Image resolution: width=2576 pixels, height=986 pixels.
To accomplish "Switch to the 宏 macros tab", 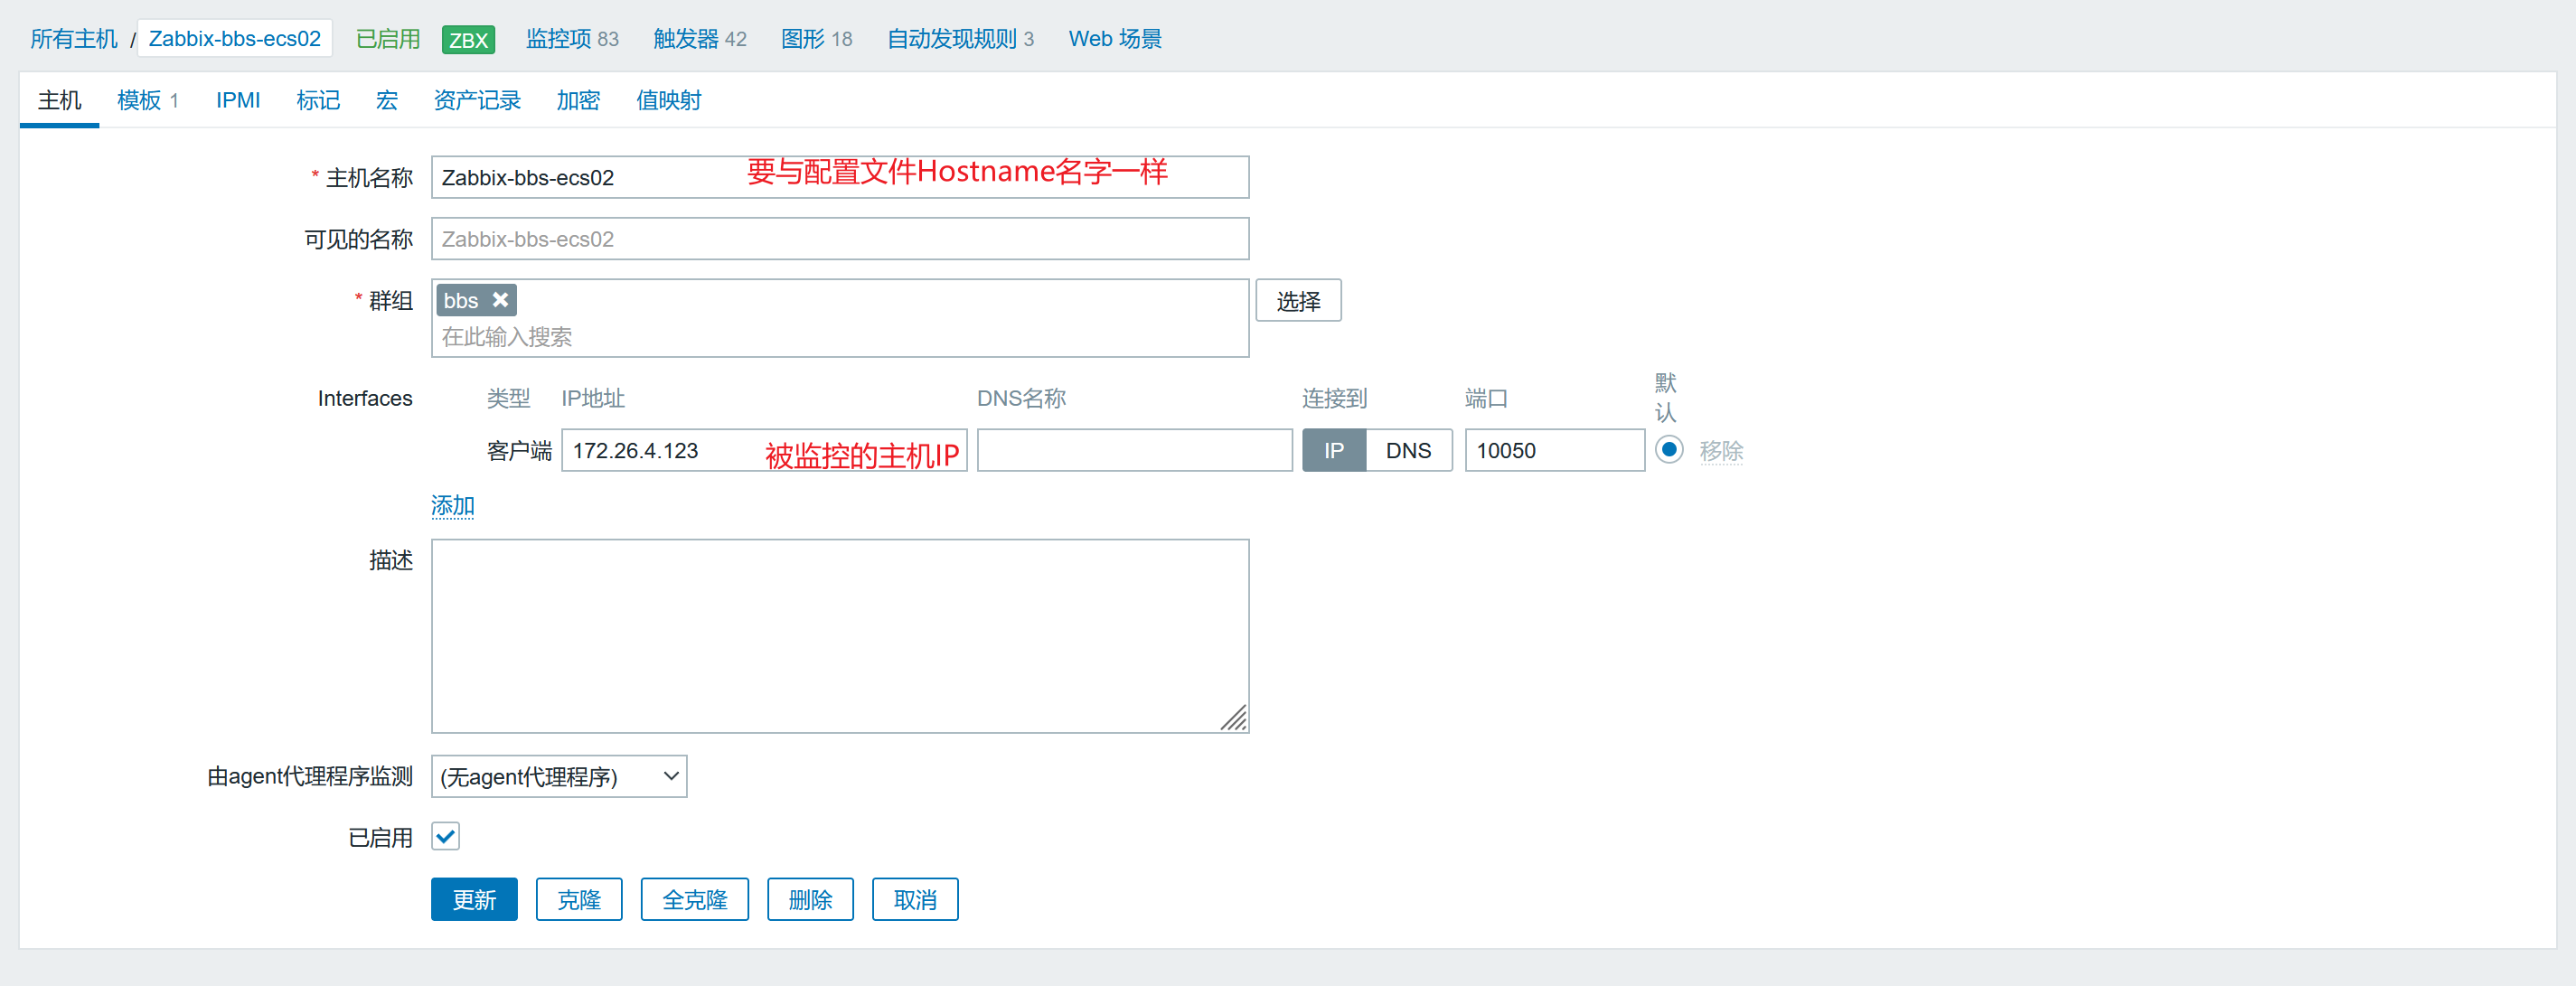I will (x=386, y=100).
